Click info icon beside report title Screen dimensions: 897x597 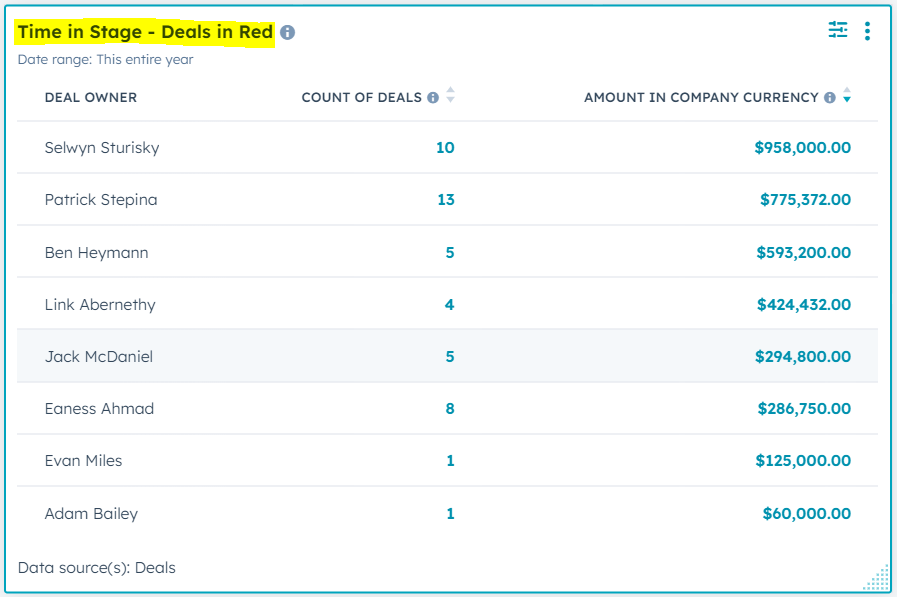(287, 33)
